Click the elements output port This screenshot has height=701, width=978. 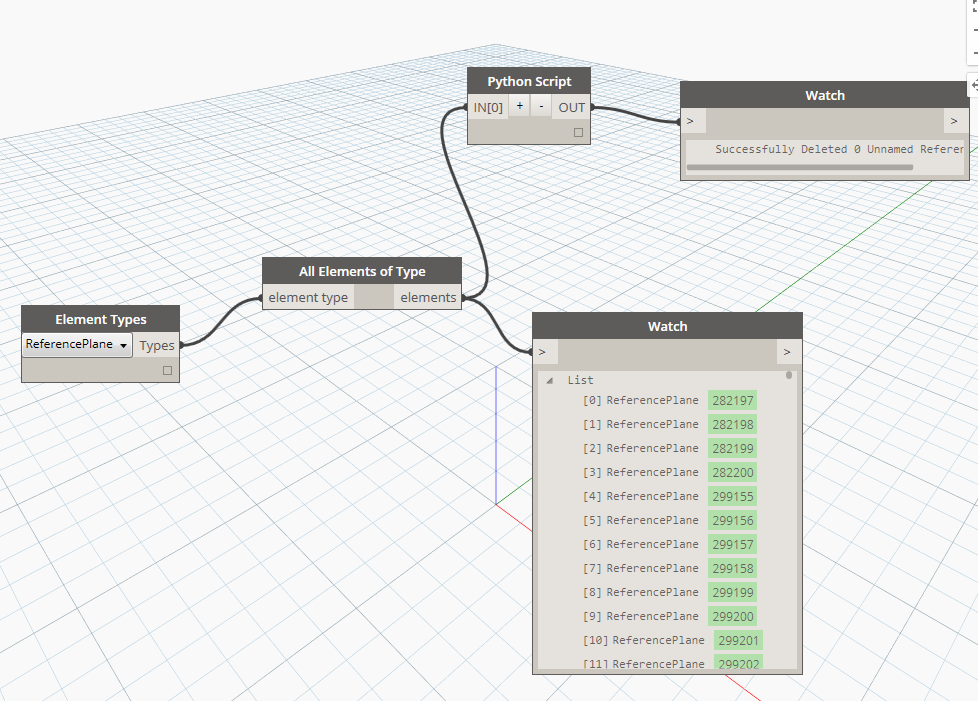pyautogui.click(x=428, y=297)
